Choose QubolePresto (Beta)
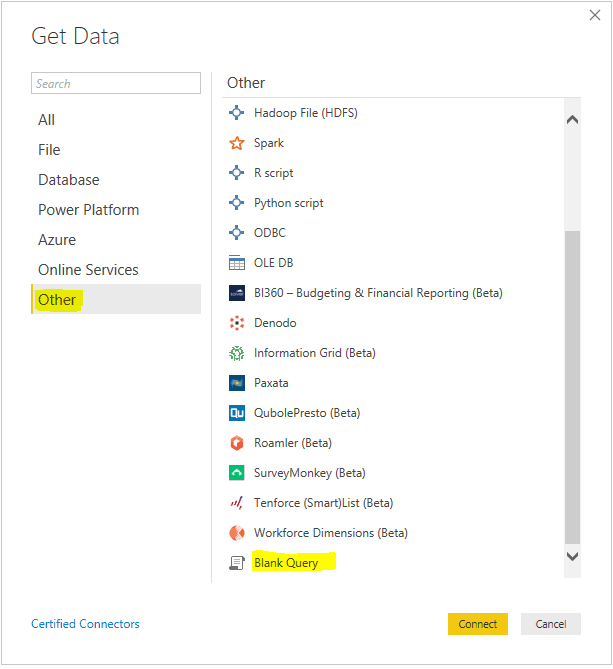Viewport: 613px width, 669px height. coord(307,413)
